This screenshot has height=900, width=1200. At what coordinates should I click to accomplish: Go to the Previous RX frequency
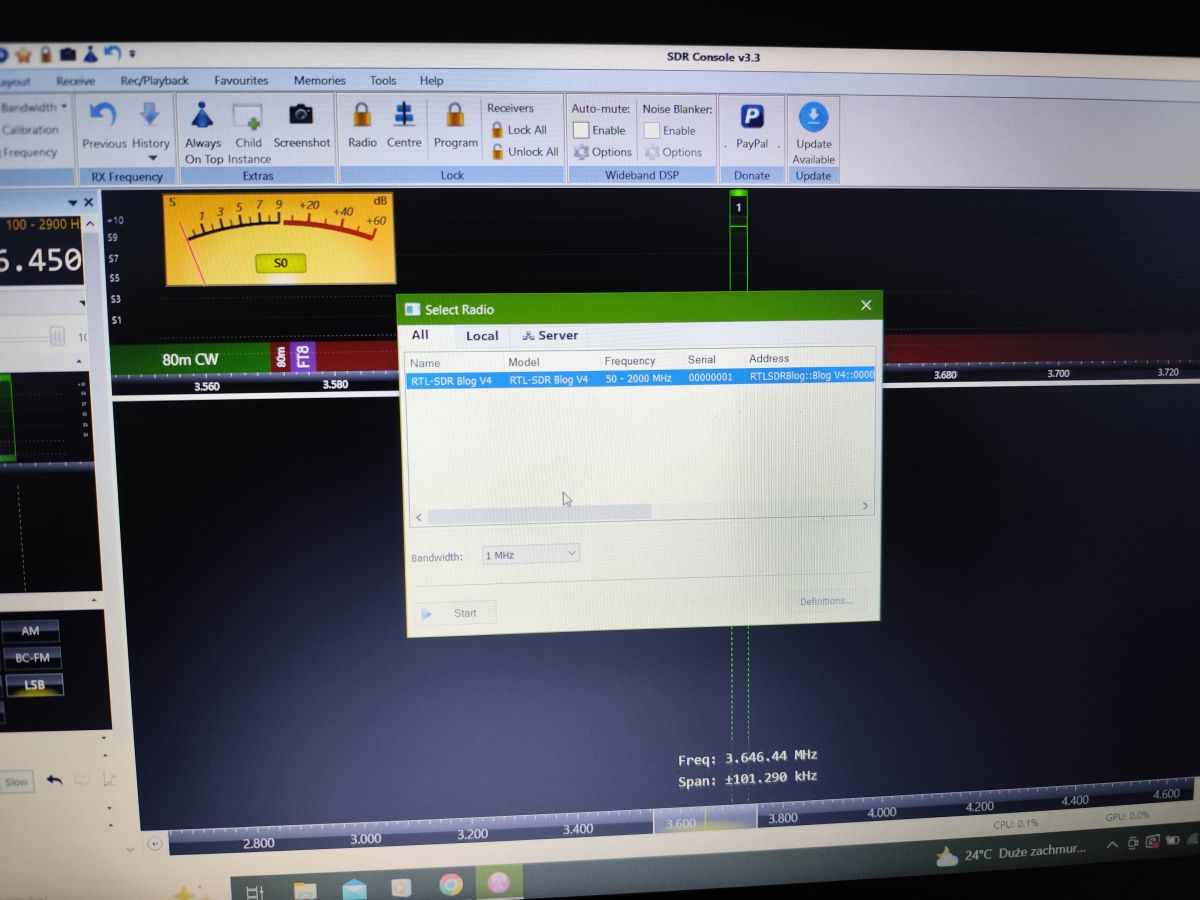(x=104, y=126)
